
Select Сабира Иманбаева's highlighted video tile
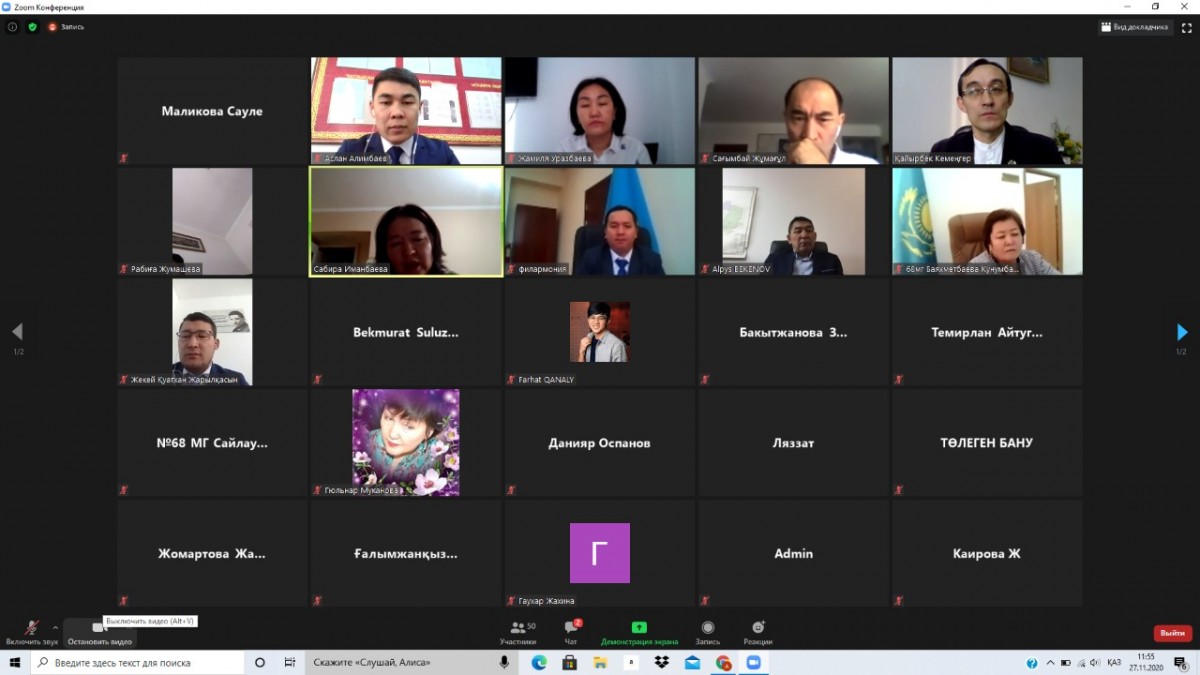click(406, 221)
